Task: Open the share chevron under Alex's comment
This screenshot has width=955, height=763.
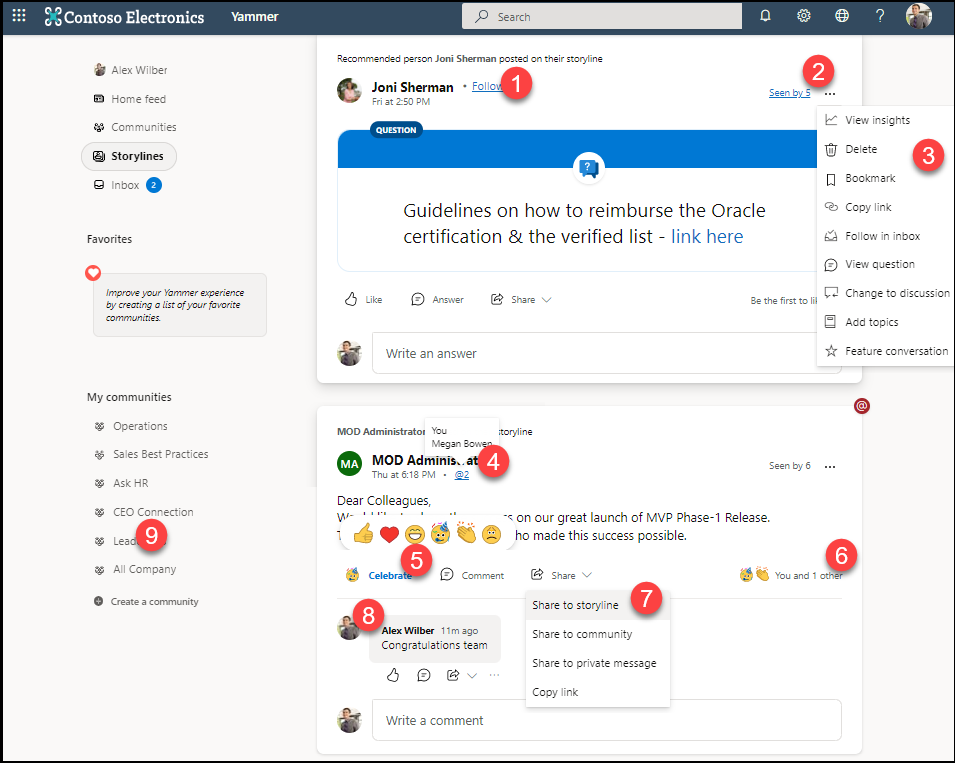Action: 472,675
